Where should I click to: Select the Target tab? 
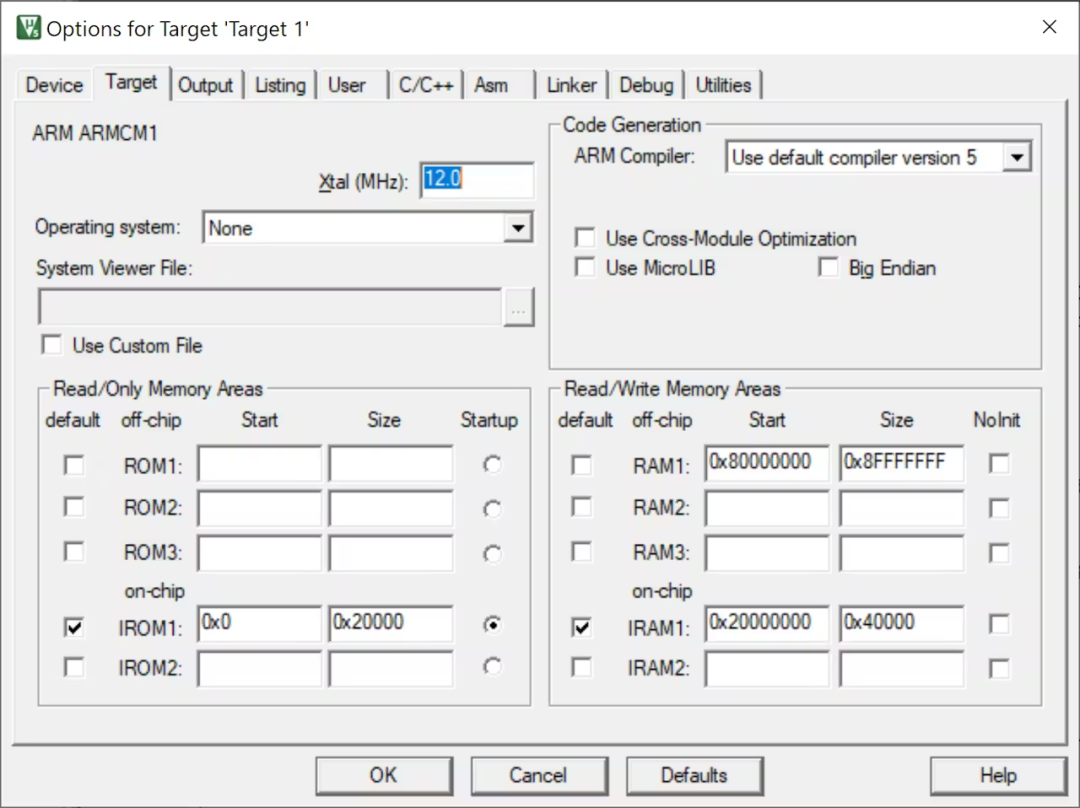pyautogui.click(x=131, y=83)
